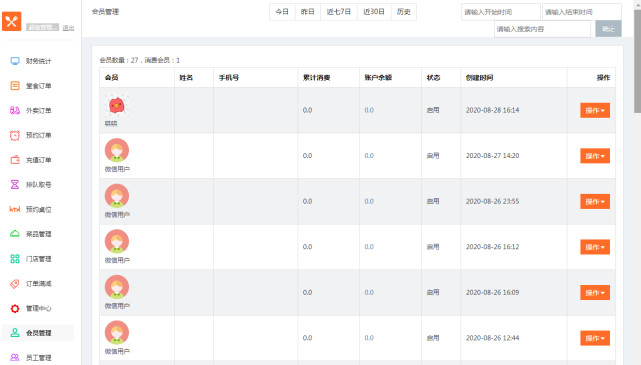Click balance 0.0 link in 2020-08-26 23:55 row

coord(369,202)
